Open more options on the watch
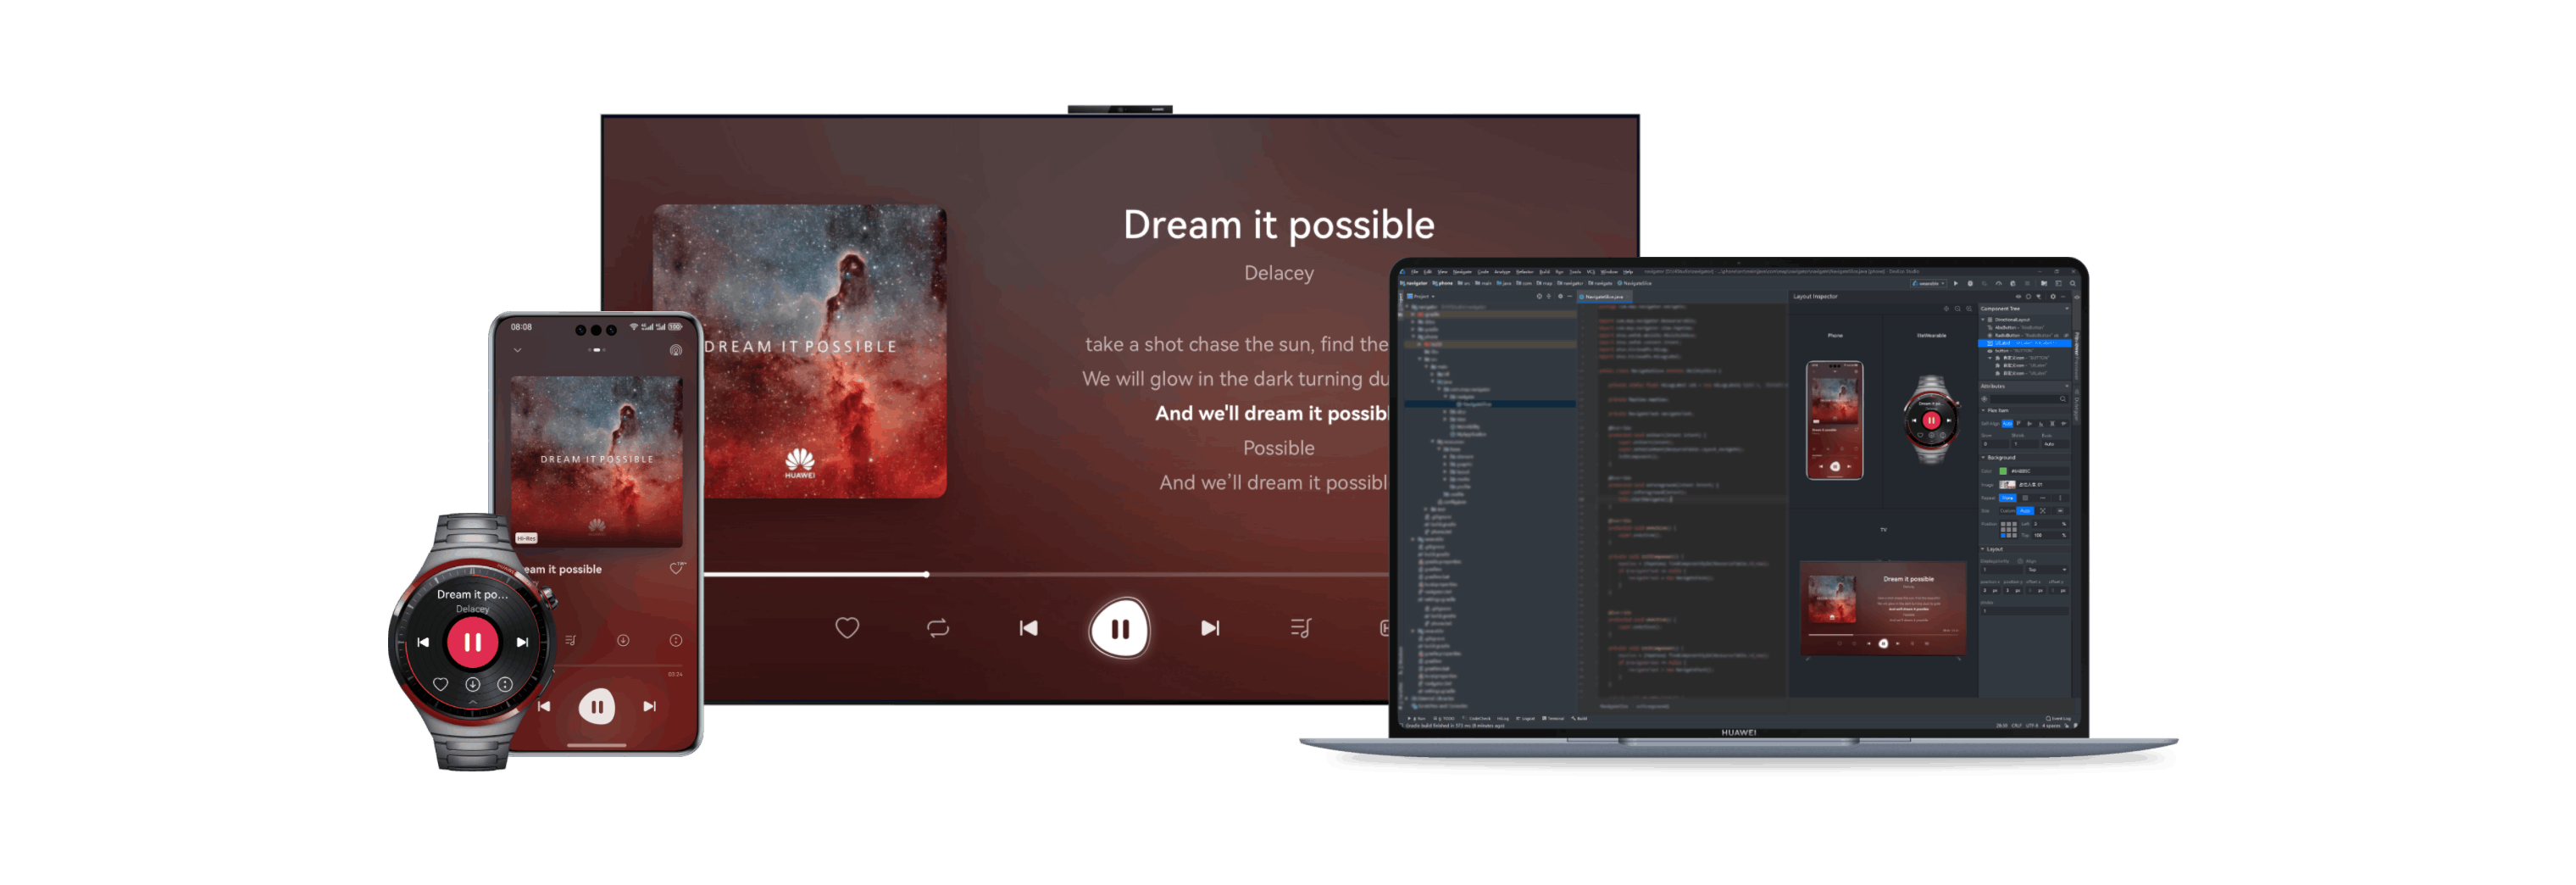Image resolution: width=2576 pixels, height=885 pixels. pyautogui.click(x=505, y=684)
